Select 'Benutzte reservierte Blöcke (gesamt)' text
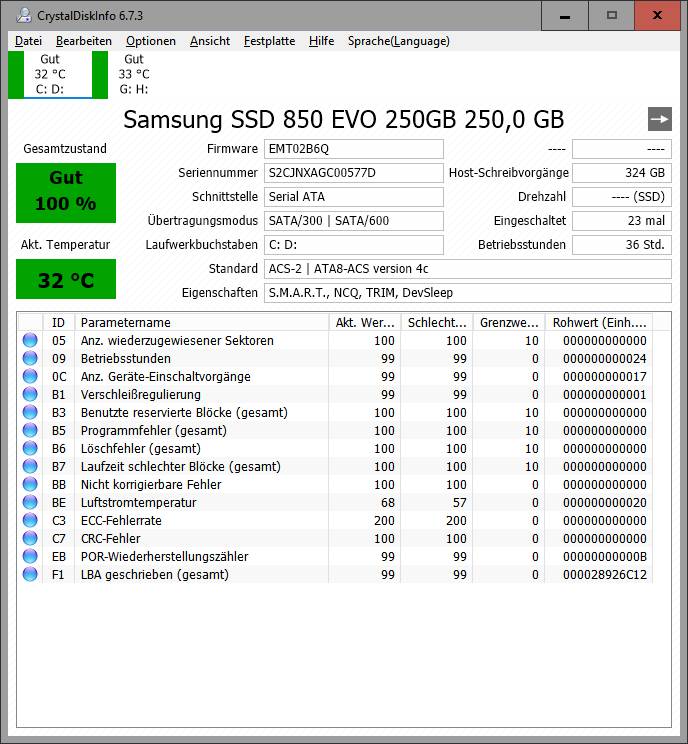The image size is (688, 744). click(x=184, y=413)
